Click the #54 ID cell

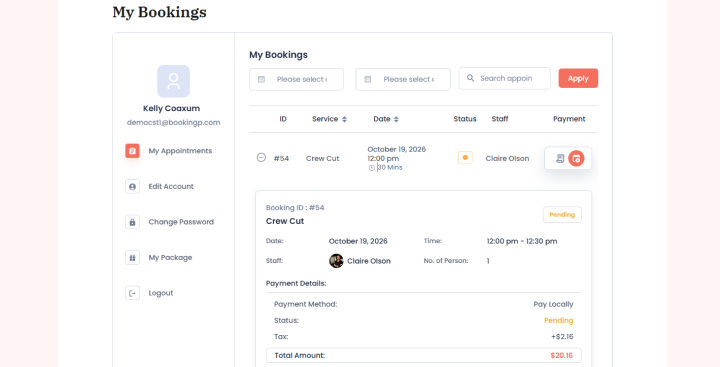click(281, 158)
